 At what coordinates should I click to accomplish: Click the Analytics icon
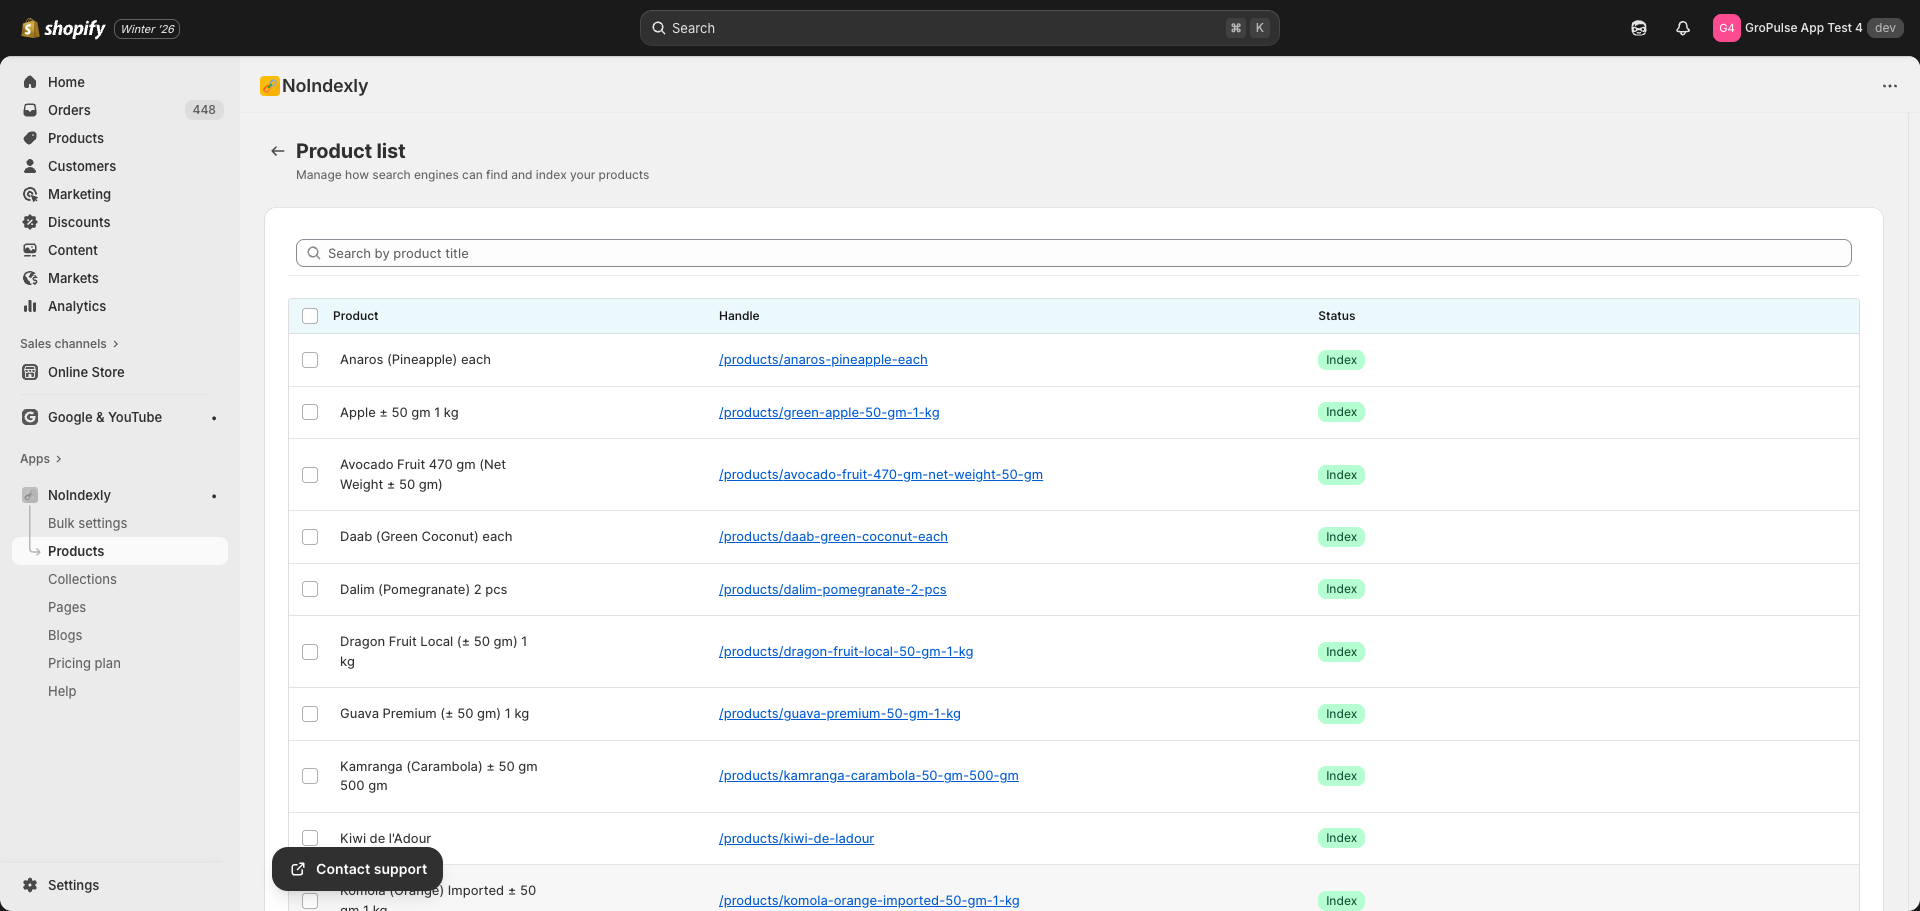pos(30,306)
